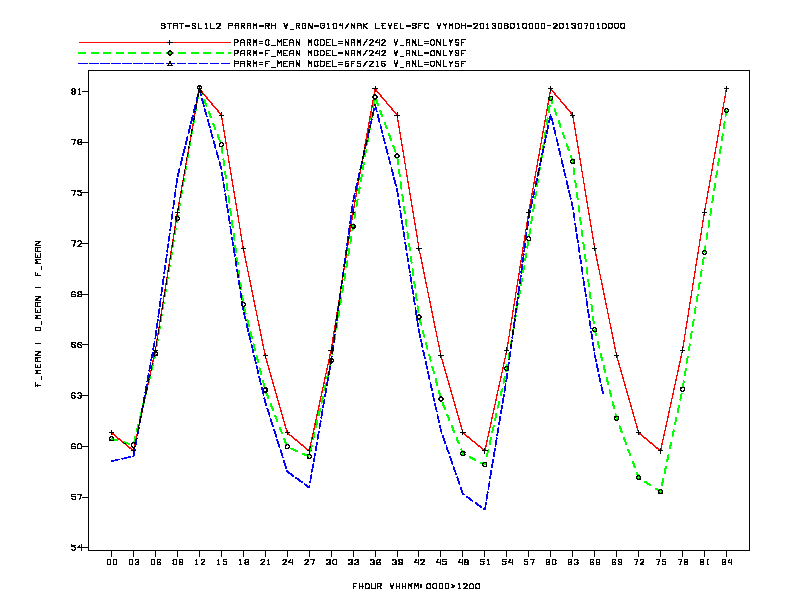The image size is (792, 612).
Task: Click the x-axis tick label 42
Action: coord(419,562)
